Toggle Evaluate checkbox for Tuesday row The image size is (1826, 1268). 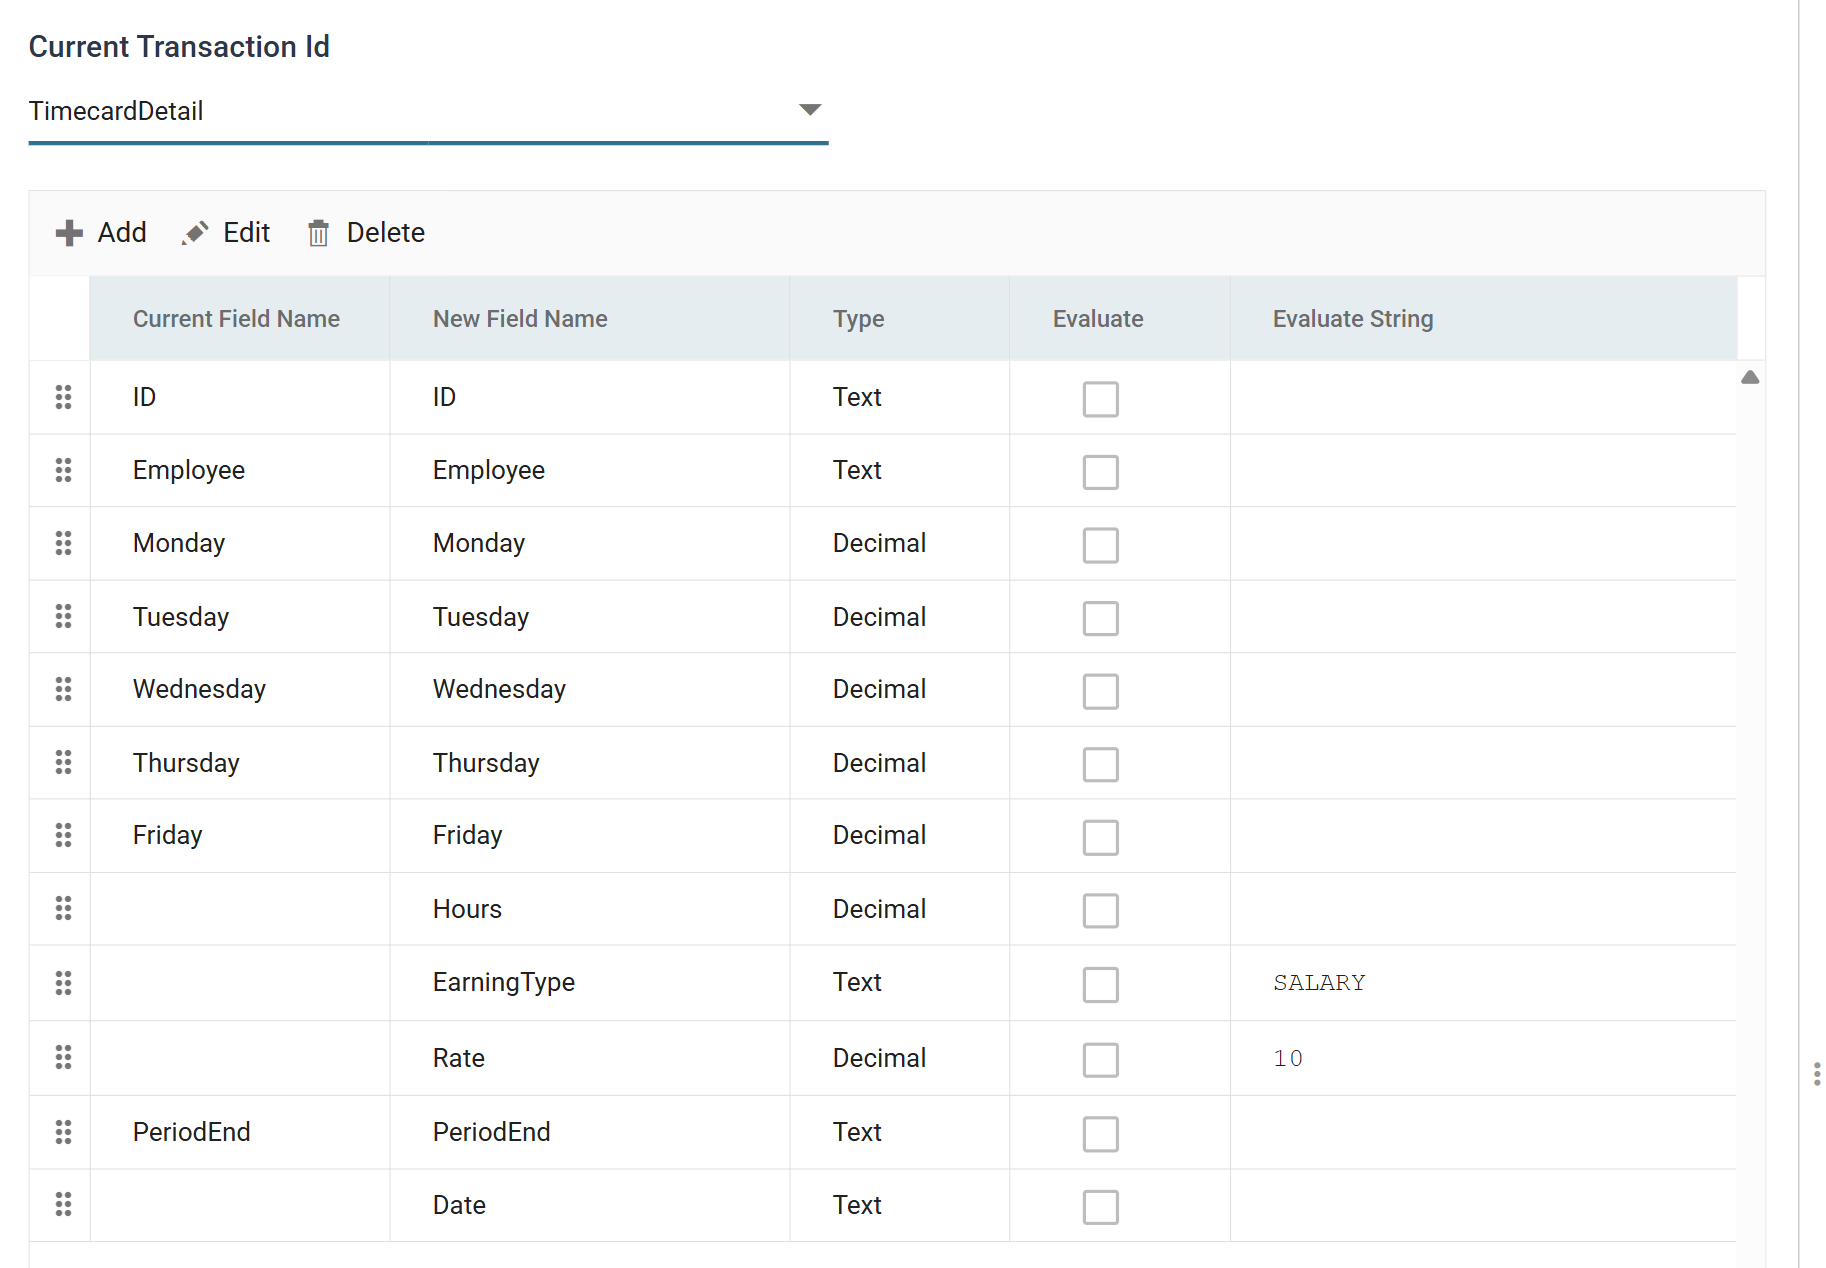click(x=1100, y=618)
